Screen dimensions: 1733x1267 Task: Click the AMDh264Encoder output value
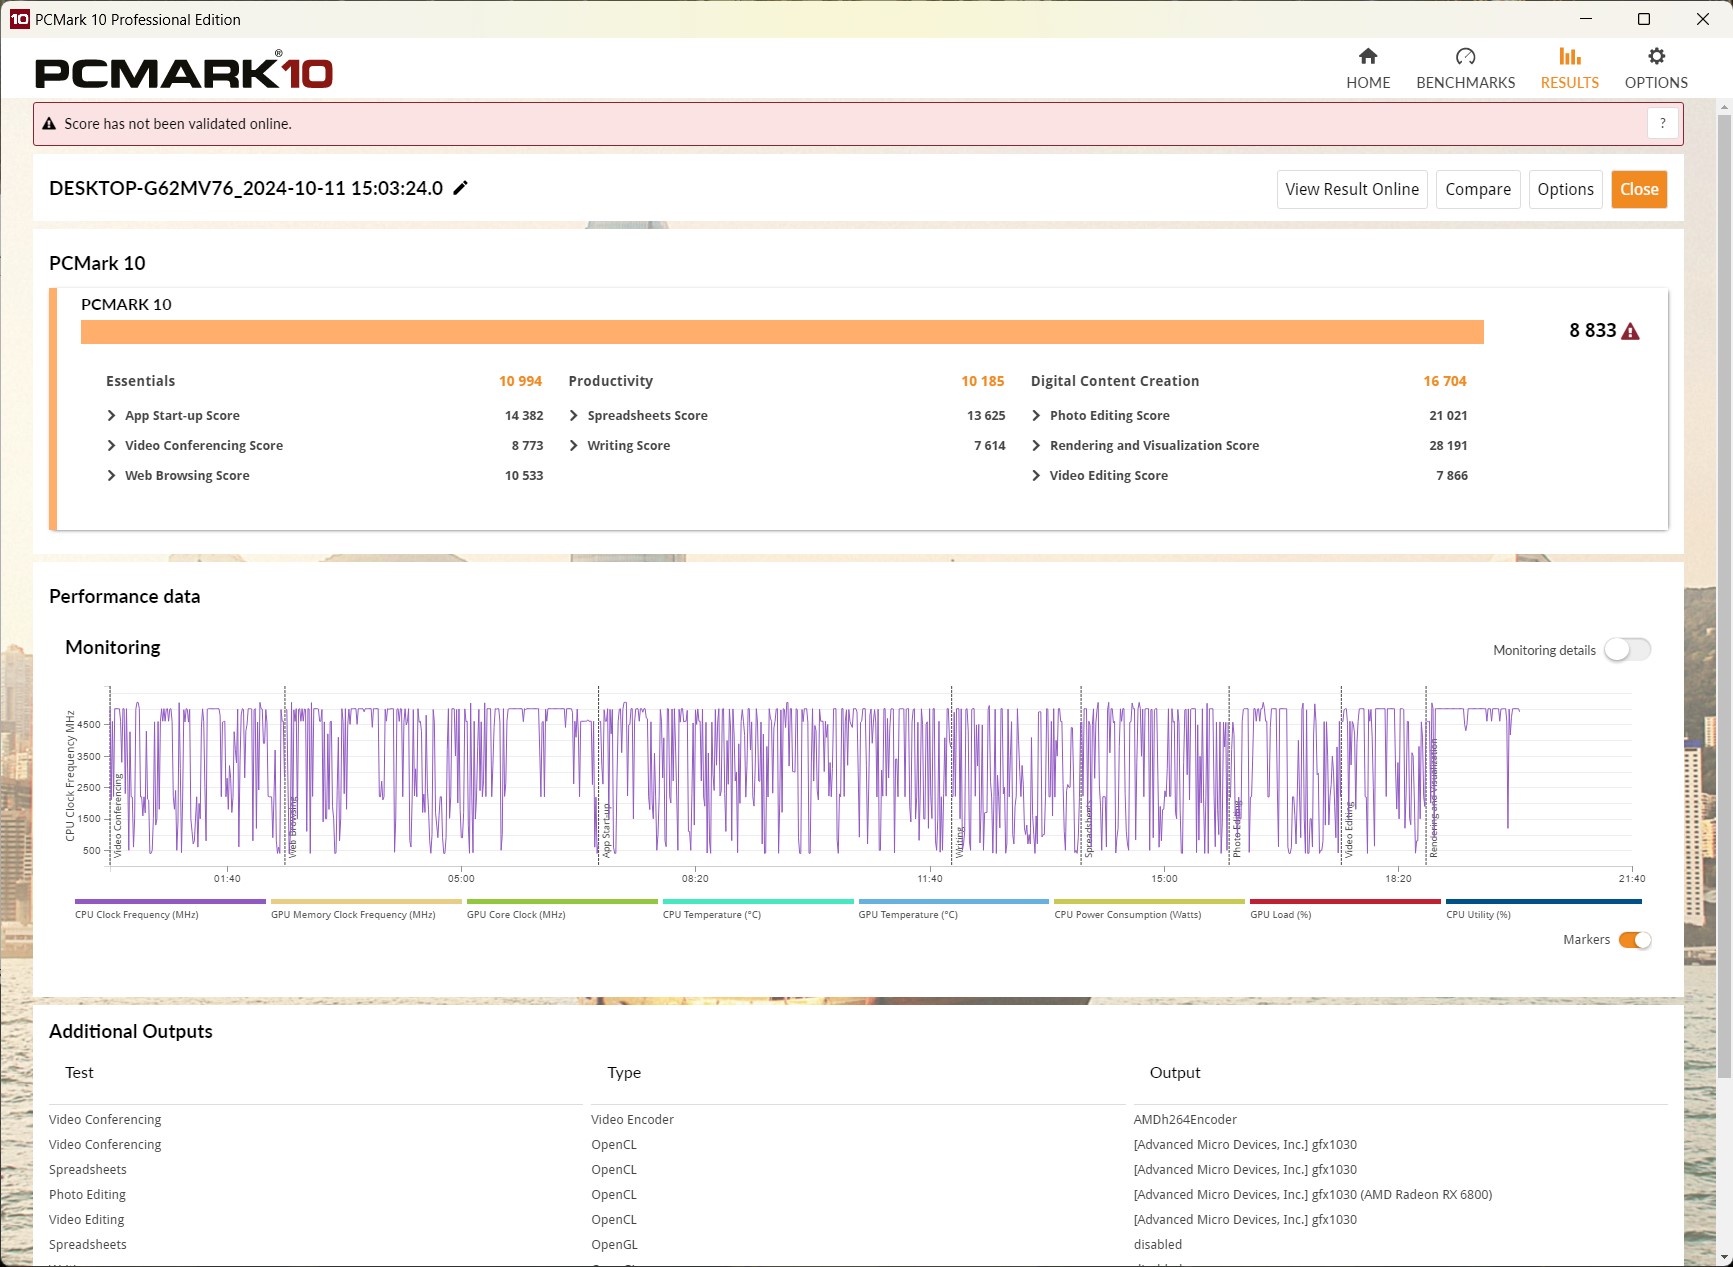[1185, 1120]
